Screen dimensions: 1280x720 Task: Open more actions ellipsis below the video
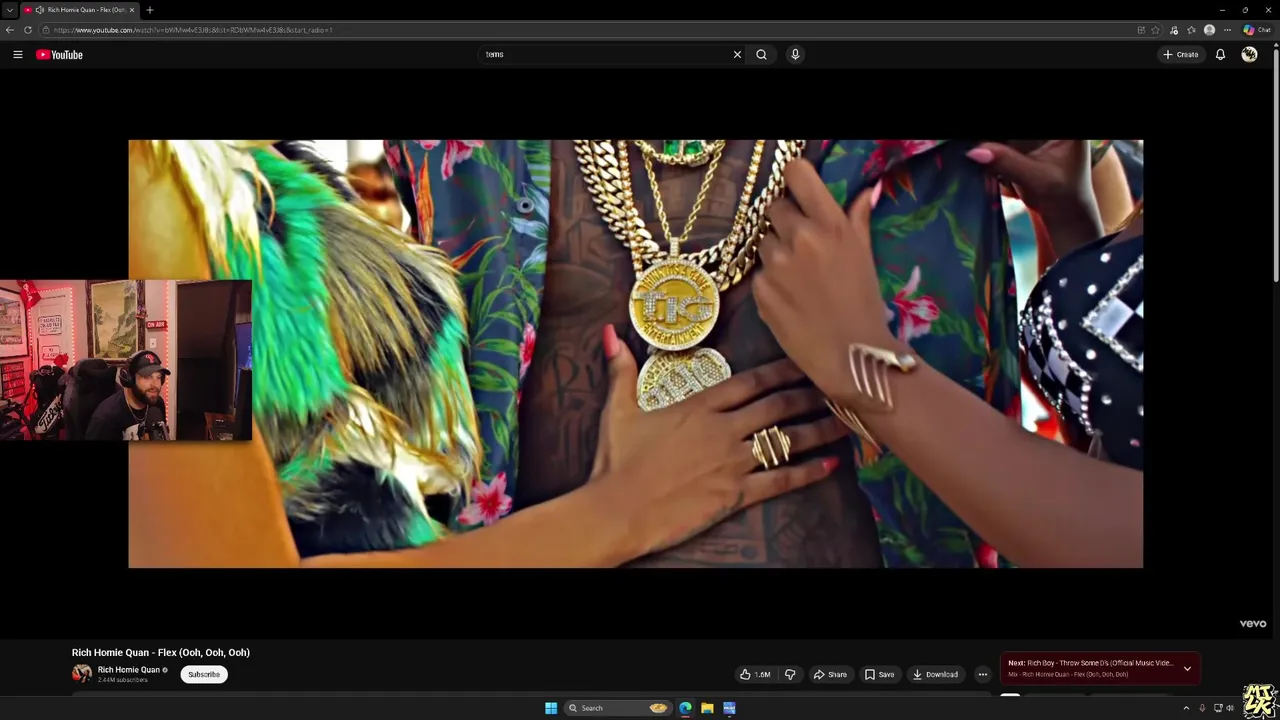click(x=982, y=674)
